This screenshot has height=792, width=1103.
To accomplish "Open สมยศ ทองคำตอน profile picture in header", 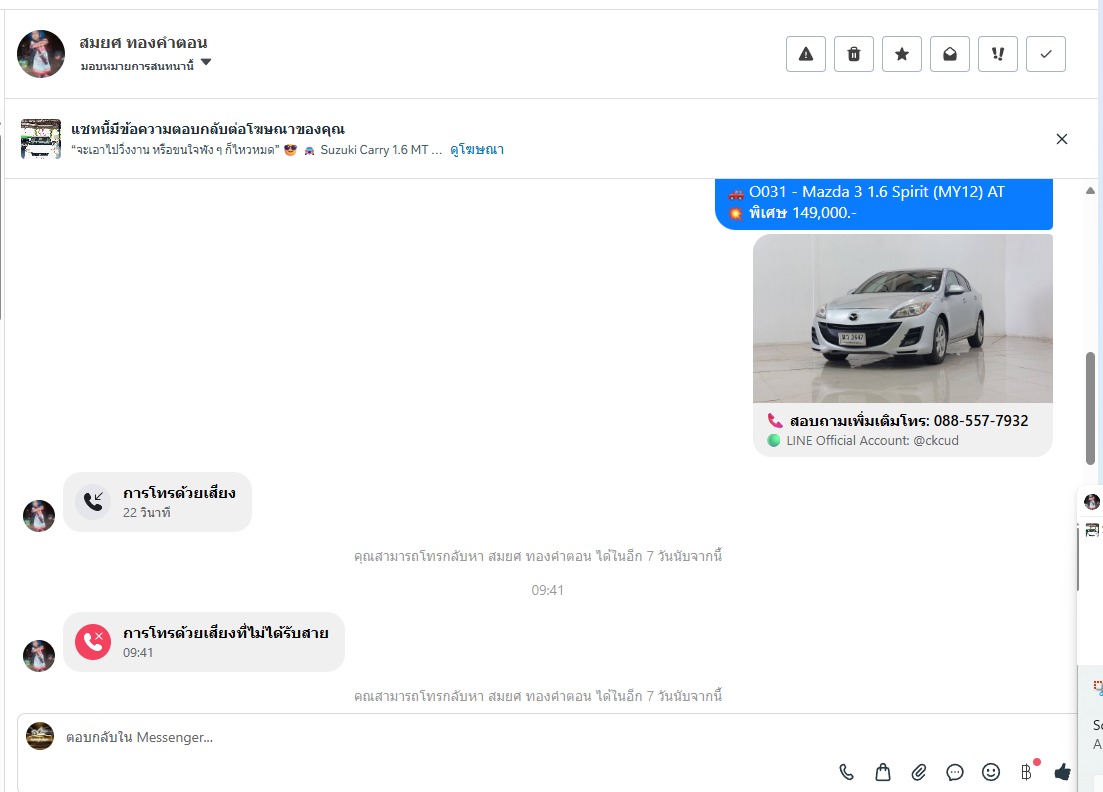I will [x=41, y=53].
